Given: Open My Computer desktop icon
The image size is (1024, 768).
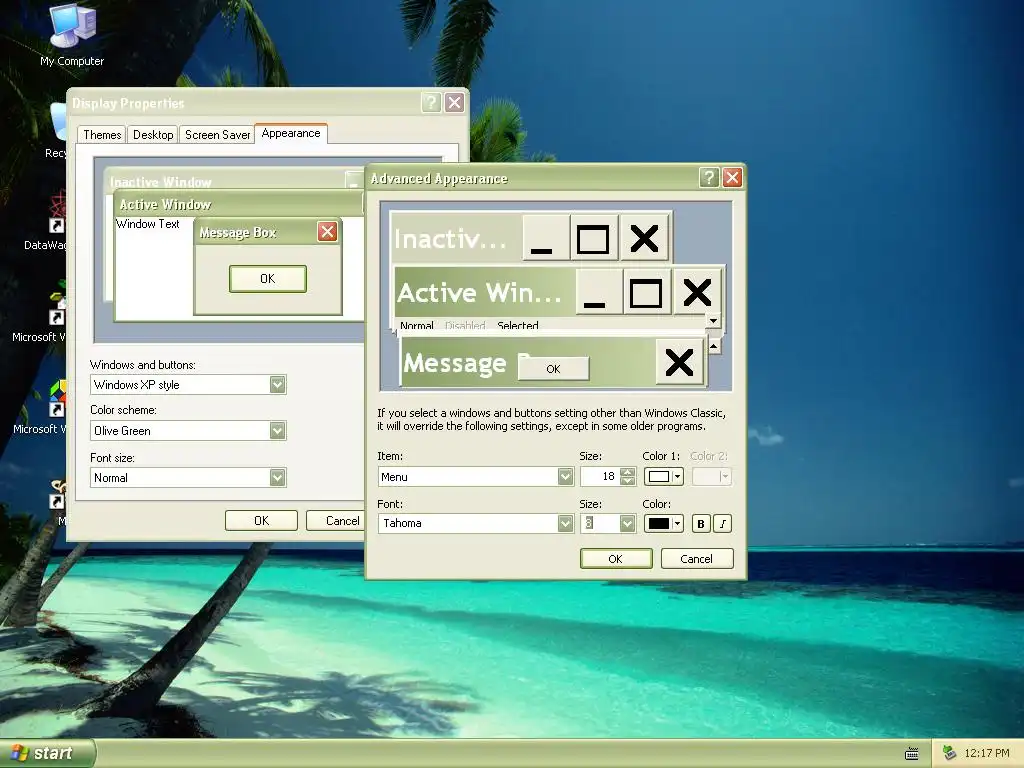Looking at the screenshot, I should [x=72, y=36].
